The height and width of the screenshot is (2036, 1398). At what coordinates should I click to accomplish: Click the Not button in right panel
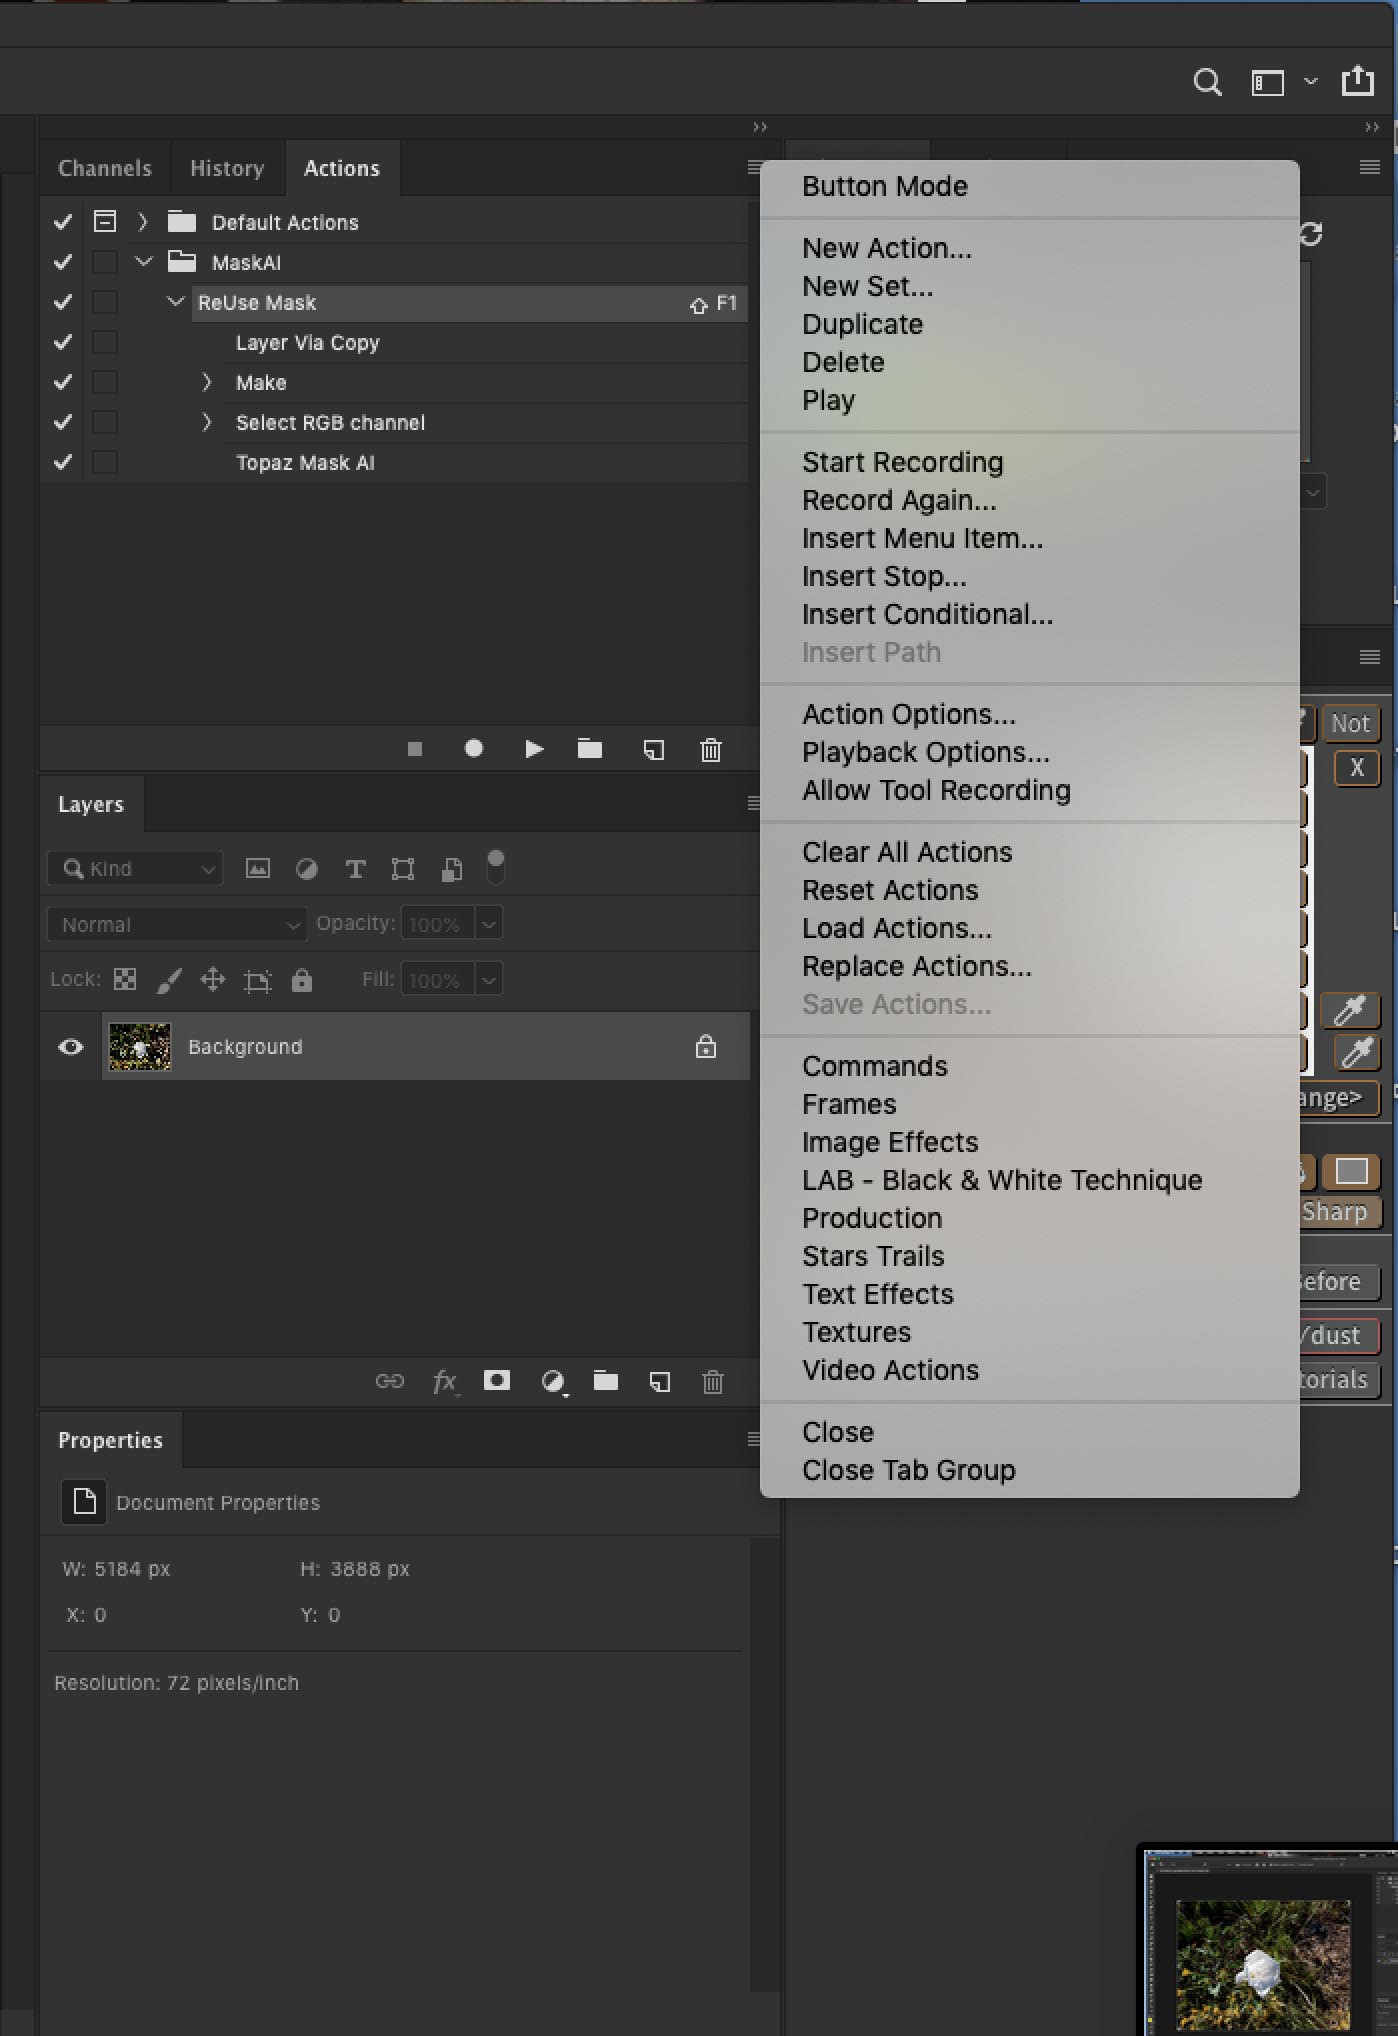tap(1351, 723)
